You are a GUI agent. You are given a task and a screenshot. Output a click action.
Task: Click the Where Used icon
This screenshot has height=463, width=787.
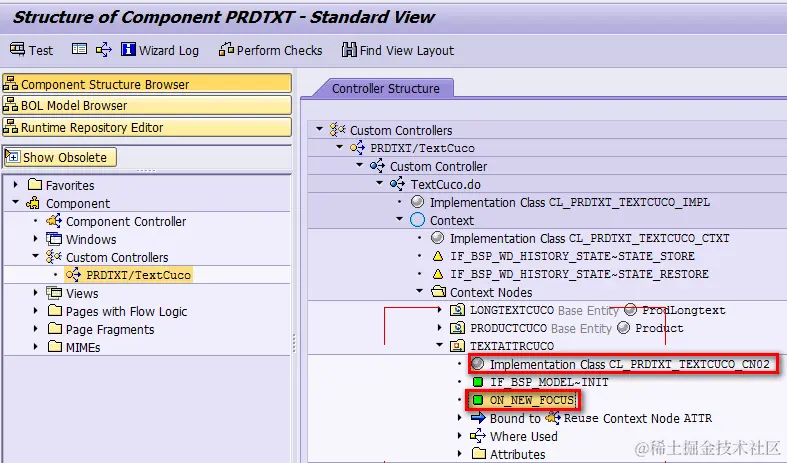(x=478, y=435)
